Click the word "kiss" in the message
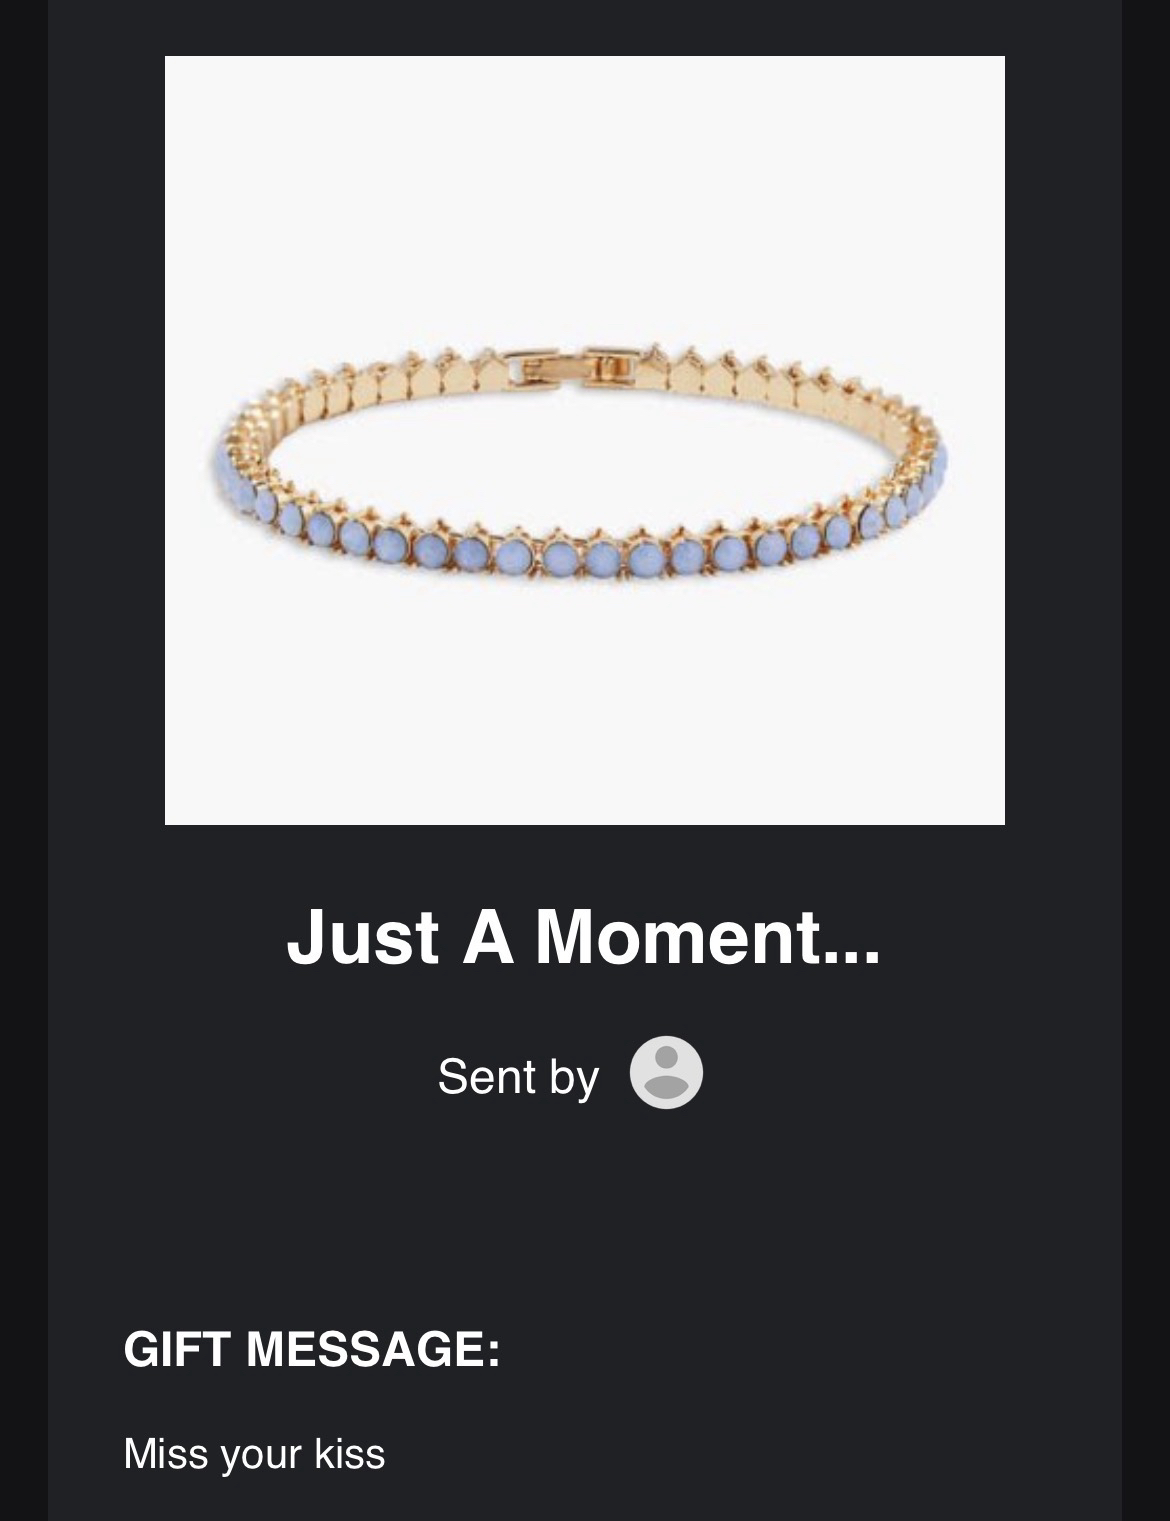This screenshot has height=1521, width=1170. 350,1454
